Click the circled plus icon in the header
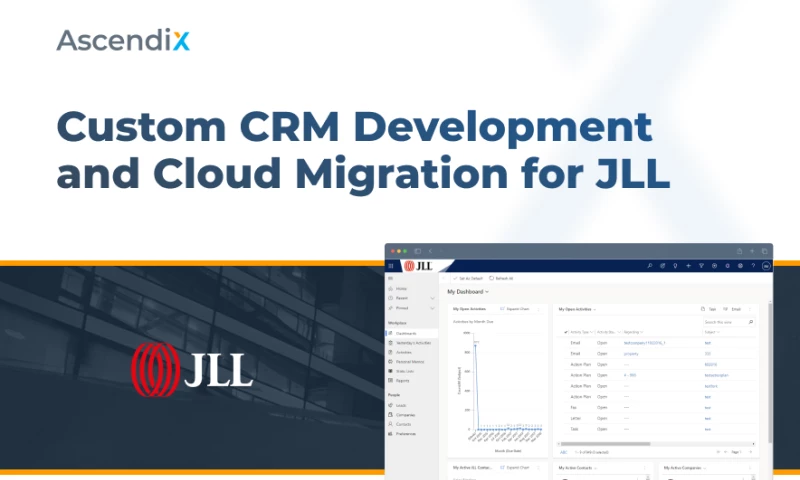The width and height of the screenshot is (800, 480). pos(714,266)
